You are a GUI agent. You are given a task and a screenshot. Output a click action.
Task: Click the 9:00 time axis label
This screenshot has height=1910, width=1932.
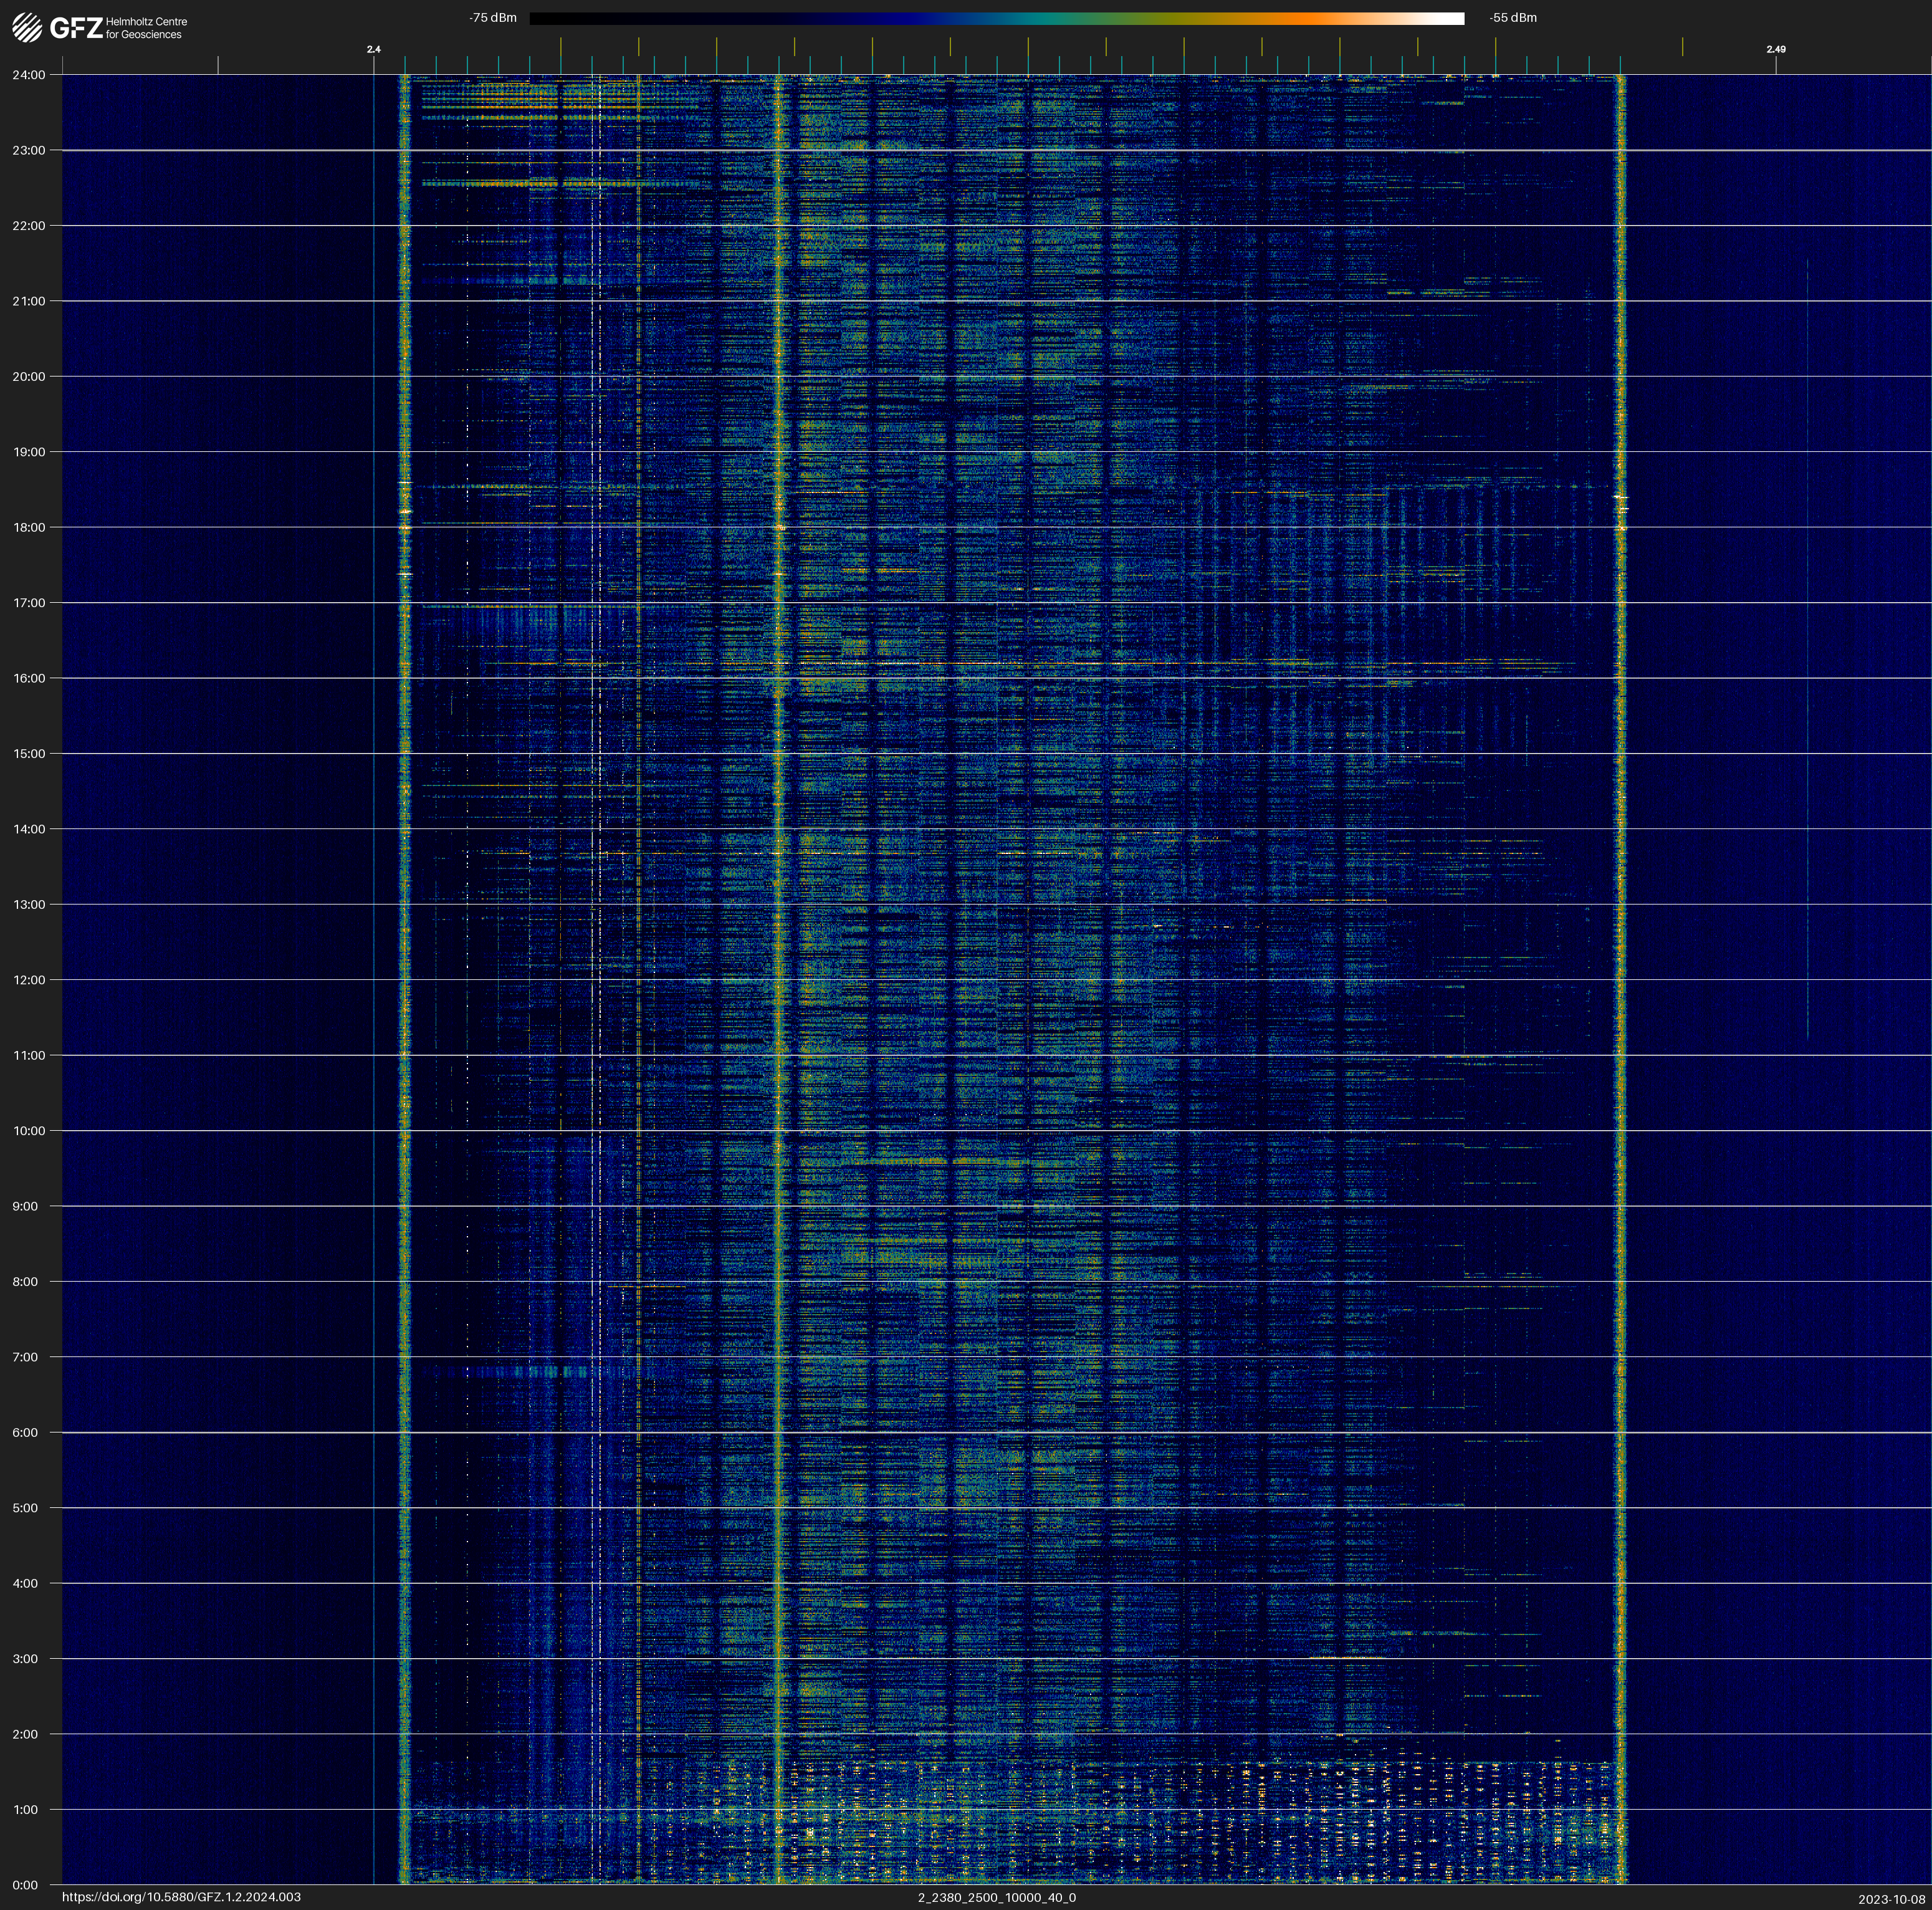[26, 1206]
